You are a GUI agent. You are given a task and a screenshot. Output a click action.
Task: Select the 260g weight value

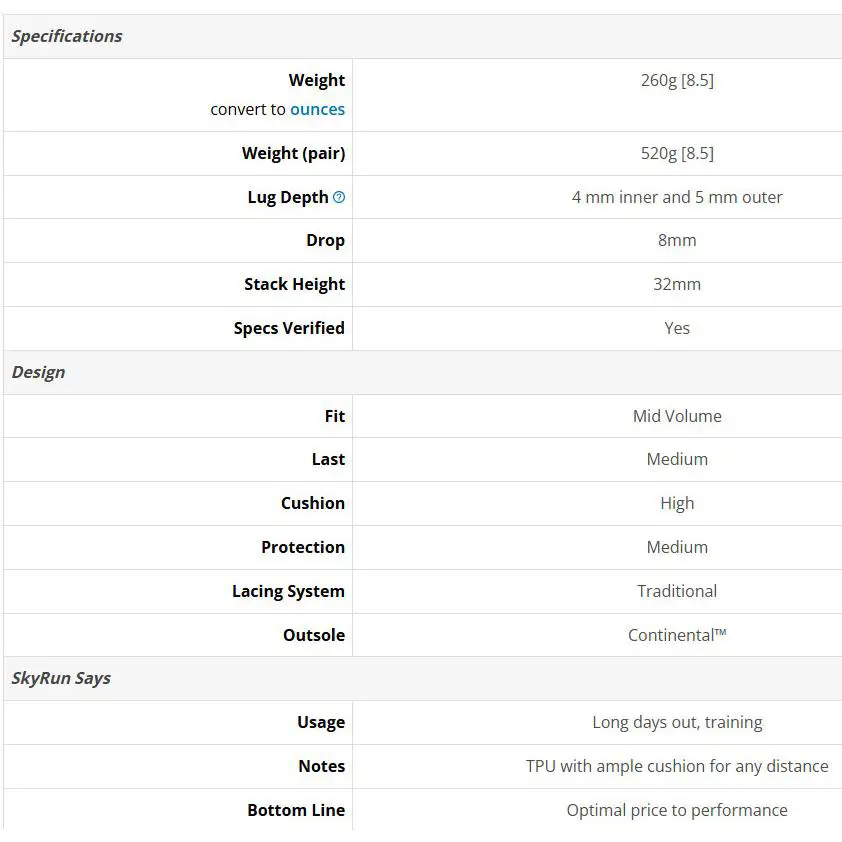pyautogui.click(x=677, y=80)
